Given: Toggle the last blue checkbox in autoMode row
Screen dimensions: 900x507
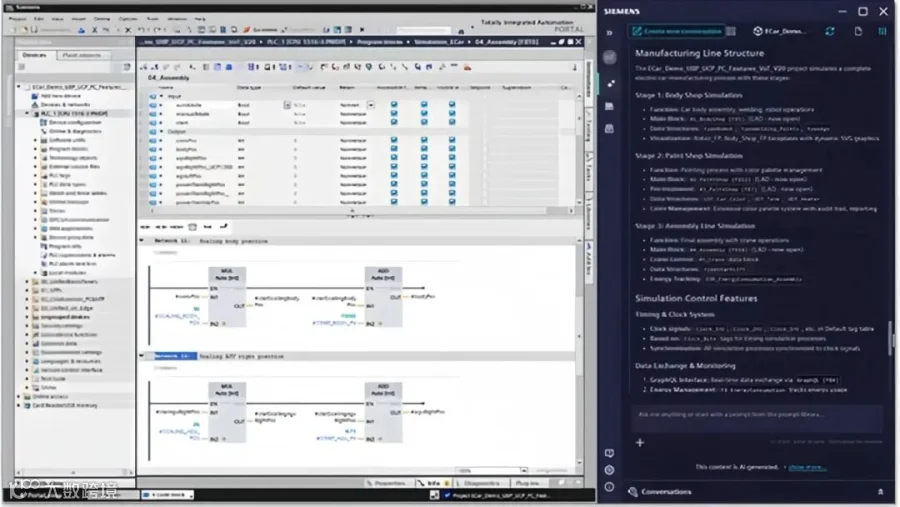Looking at the screenshot, I should (452, 105).
